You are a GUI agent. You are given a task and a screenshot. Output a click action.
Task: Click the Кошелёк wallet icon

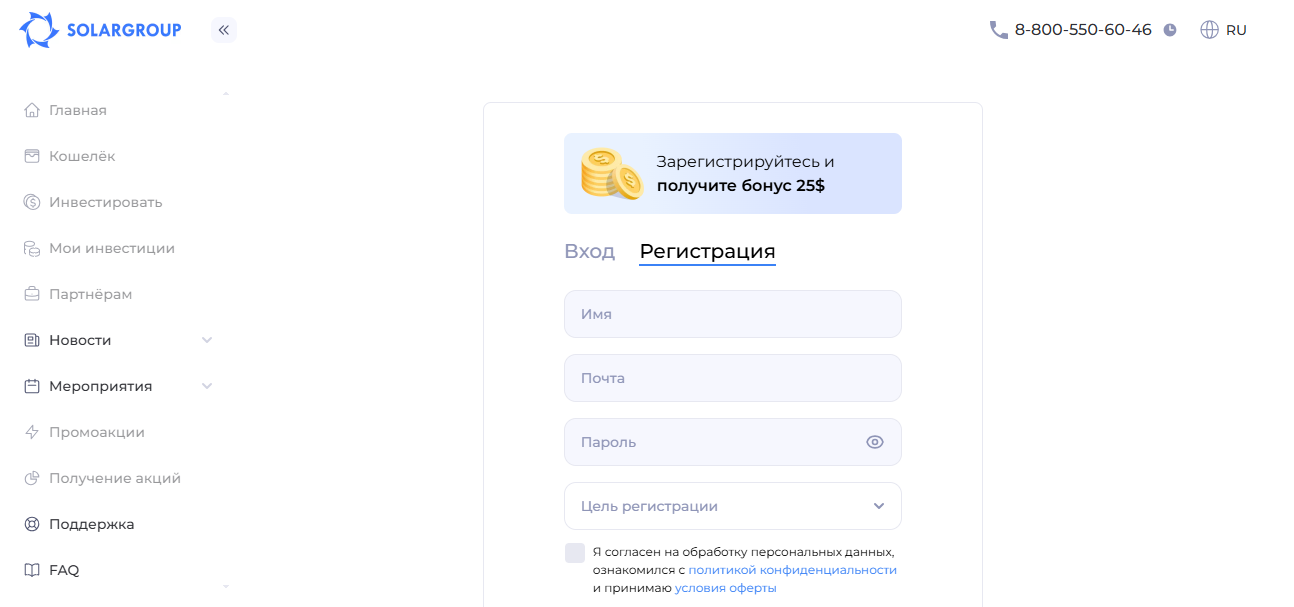click(x=32, y=156)
